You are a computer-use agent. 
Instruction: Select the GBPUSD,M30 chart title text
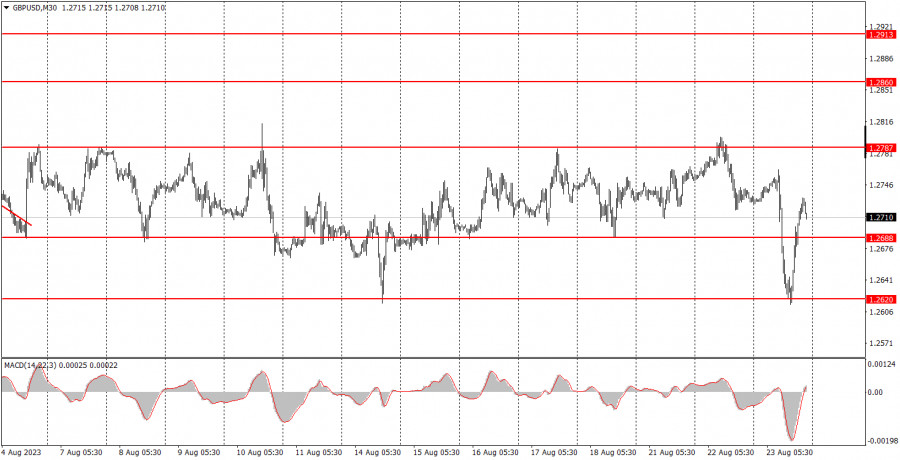[34, 9]
